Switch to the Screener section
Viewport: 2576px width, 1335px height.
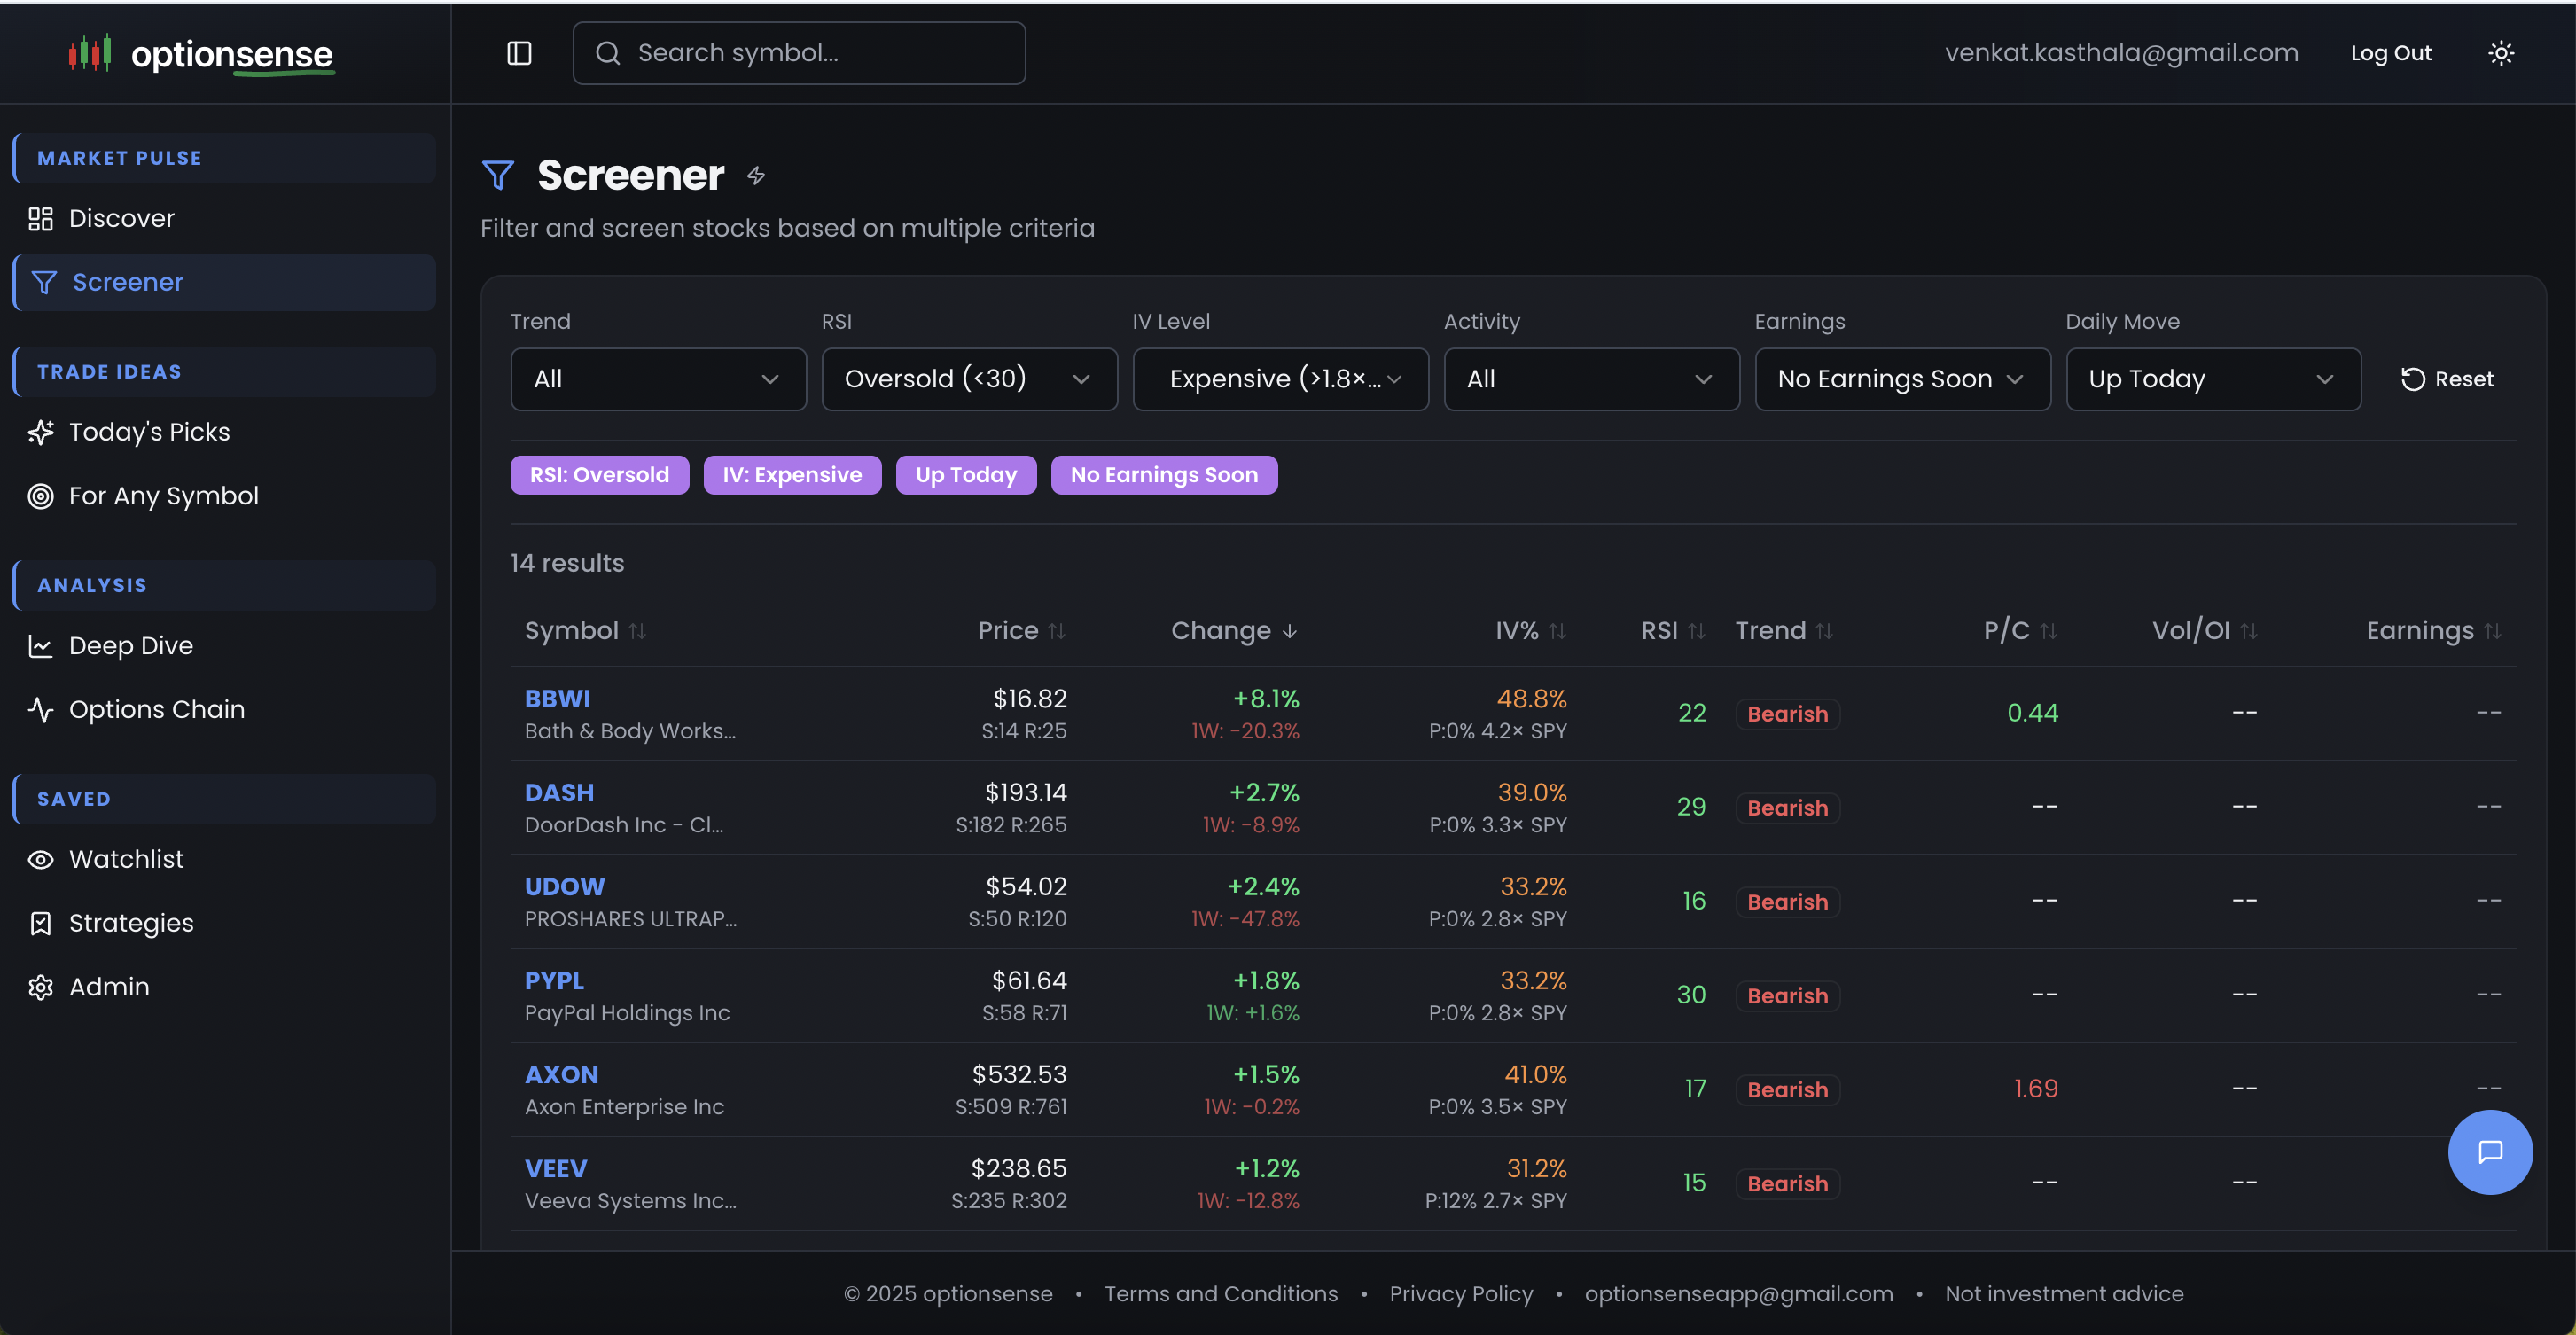tap(127, 282)
